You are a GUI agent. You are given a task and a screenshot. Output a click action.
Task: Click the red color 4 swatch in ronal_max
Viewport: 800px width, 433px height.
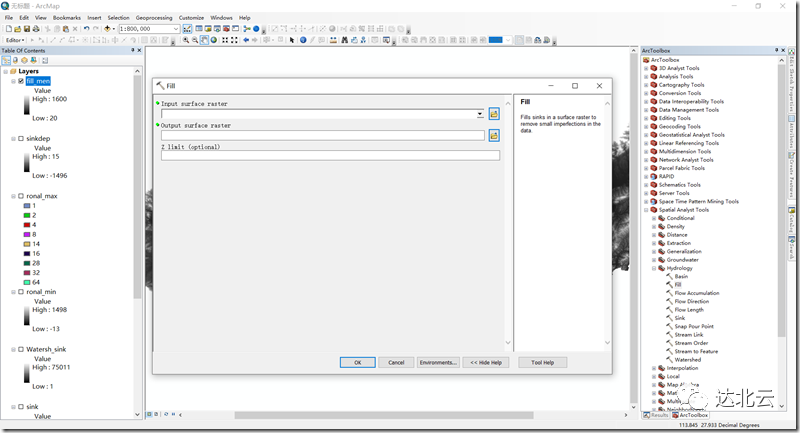click(27, 225)
